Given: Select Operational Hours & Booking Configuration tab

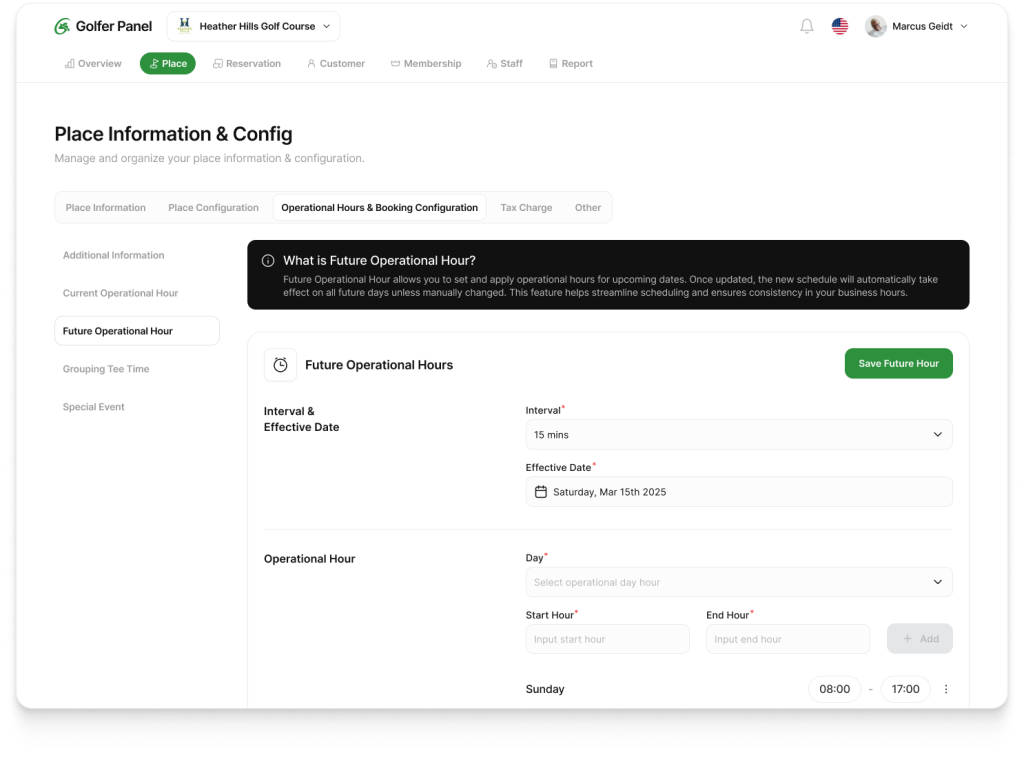Looking at the screenshot, I should pos(379,208).
